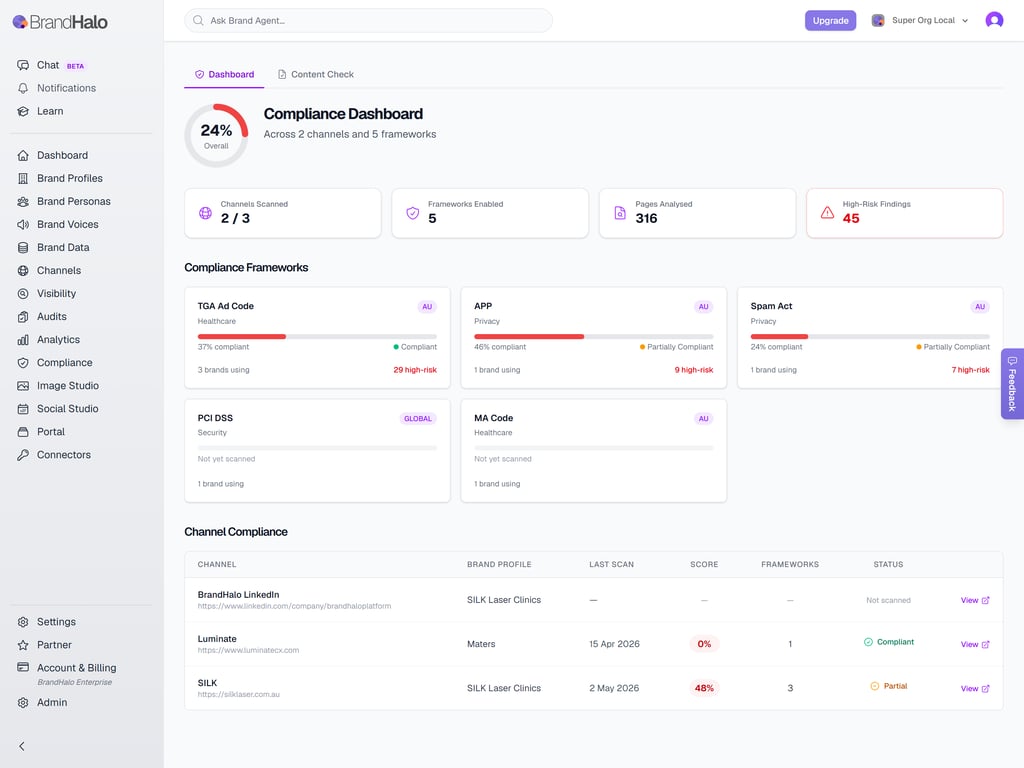Click the Partner star icon
This screenshot has height=768, width=1024.
[x=23, y=645]
